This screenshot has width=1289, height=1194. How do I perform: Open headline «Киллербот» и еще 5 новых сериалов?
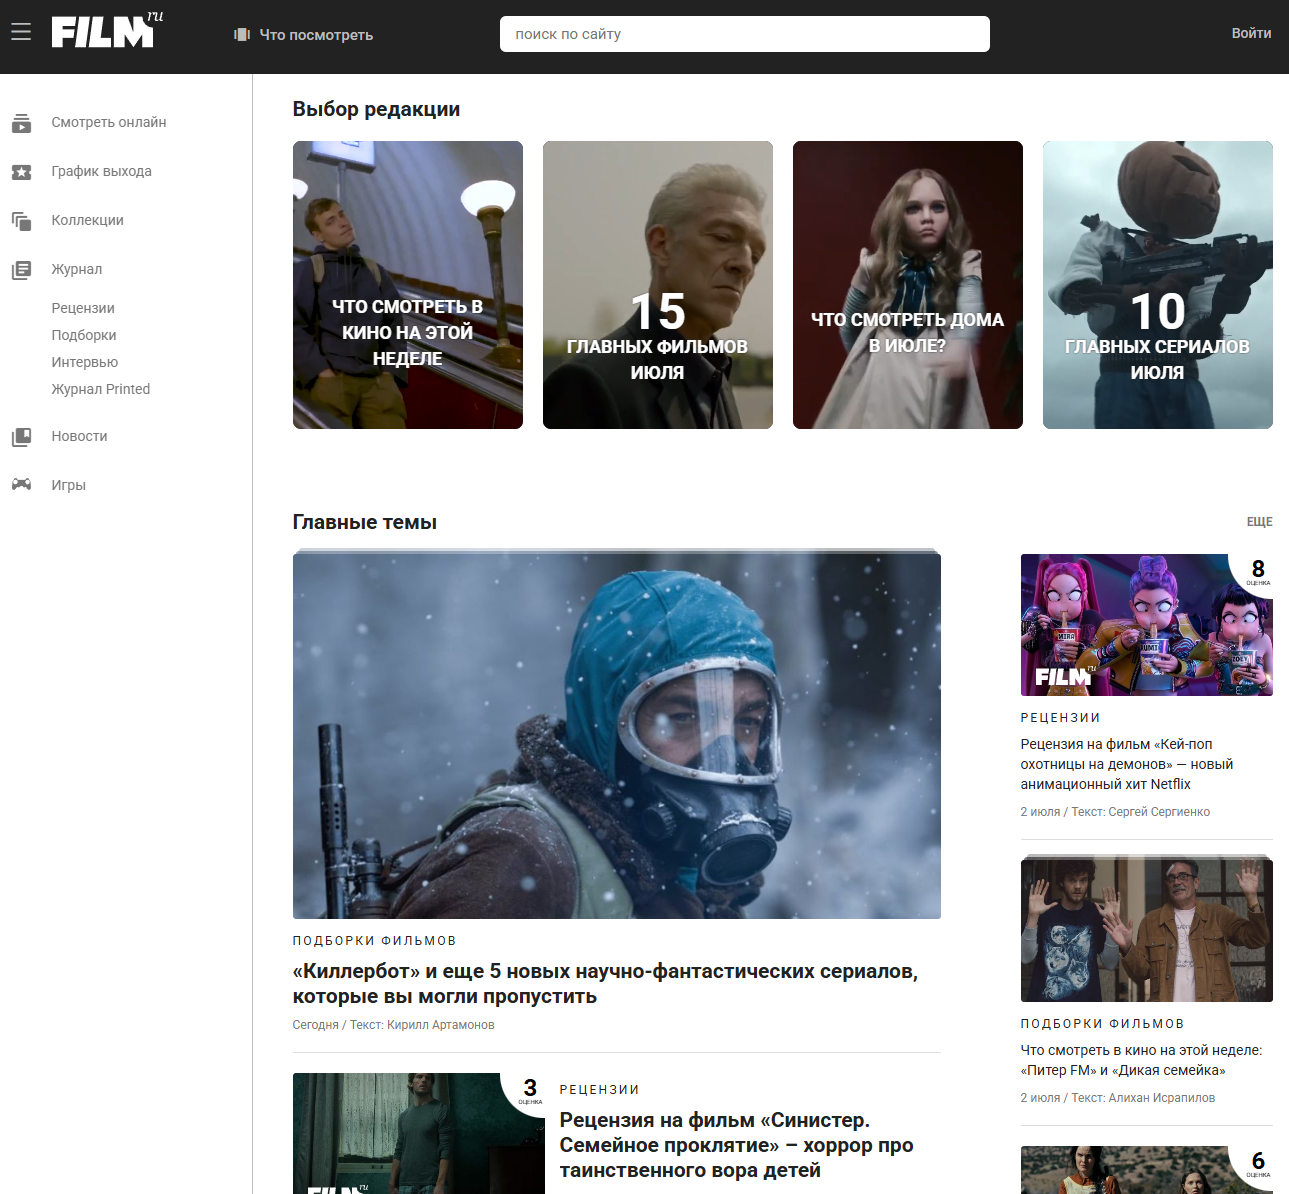[605, 984]
